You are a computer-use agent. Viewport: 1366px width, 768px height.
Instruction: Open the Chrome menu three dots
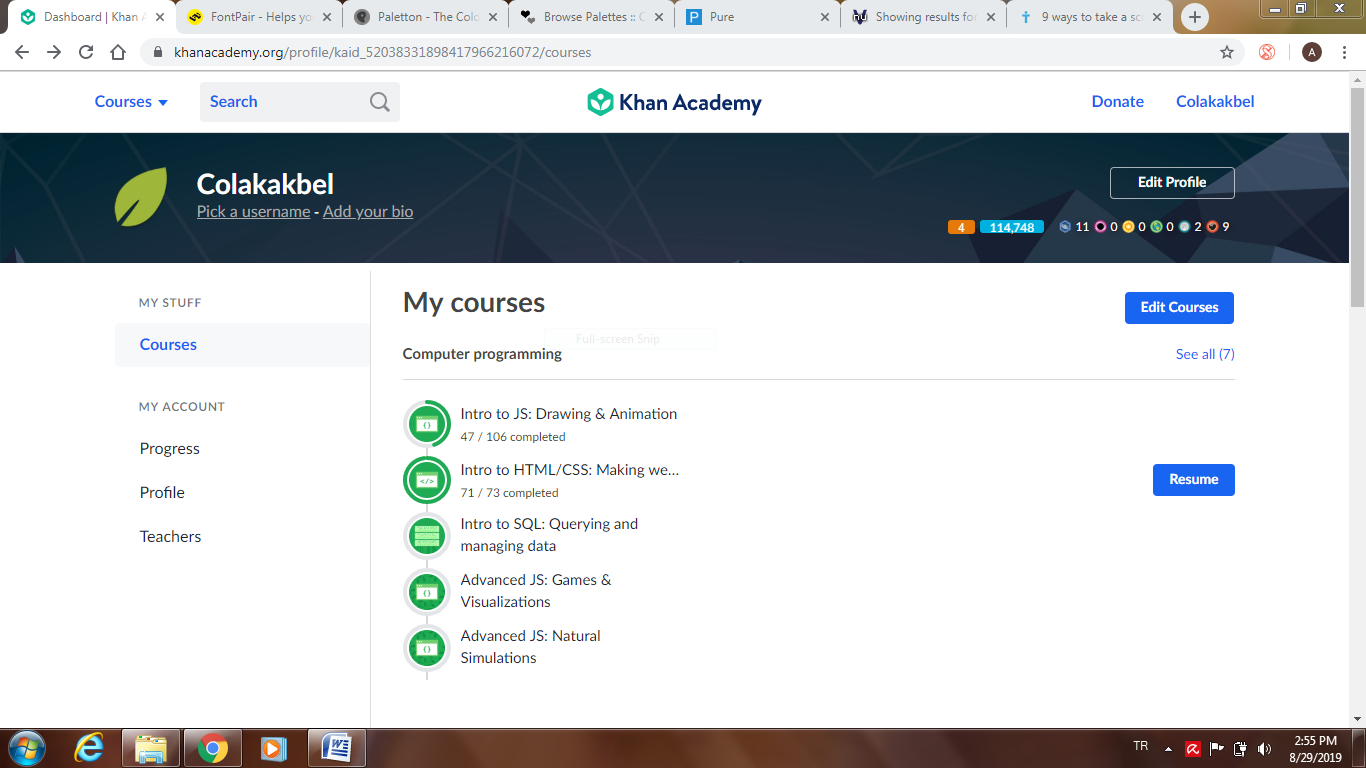1346,52
